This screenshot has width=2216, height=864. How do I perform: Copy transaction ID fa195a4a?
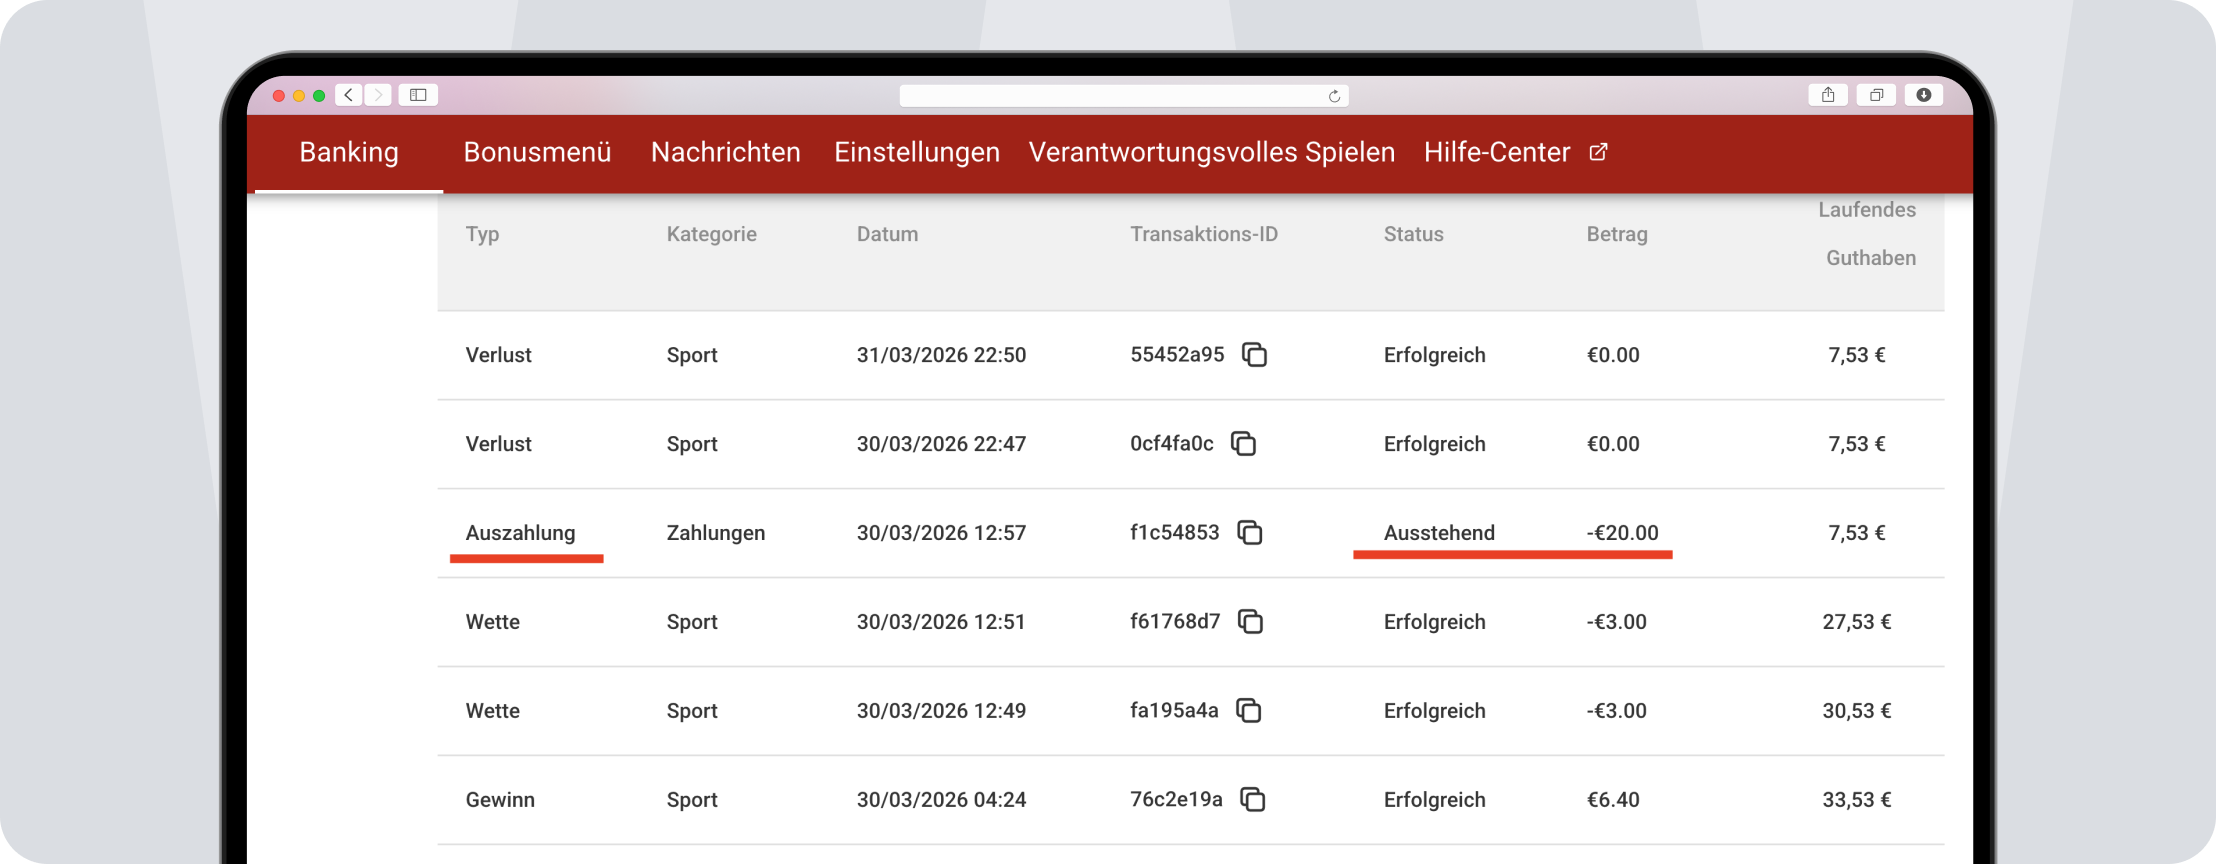click(x=1248, y=711)
